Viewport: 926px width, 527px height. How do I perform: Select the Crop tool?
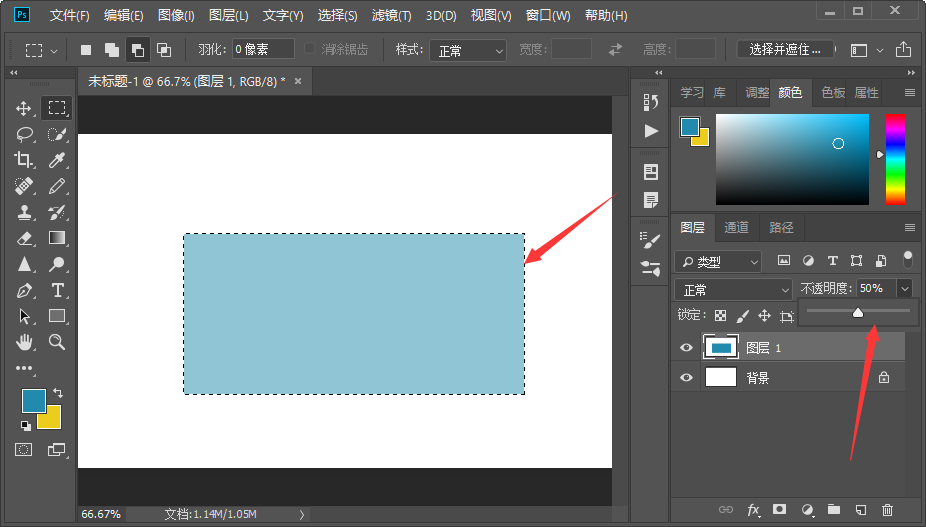click(24, 160)
